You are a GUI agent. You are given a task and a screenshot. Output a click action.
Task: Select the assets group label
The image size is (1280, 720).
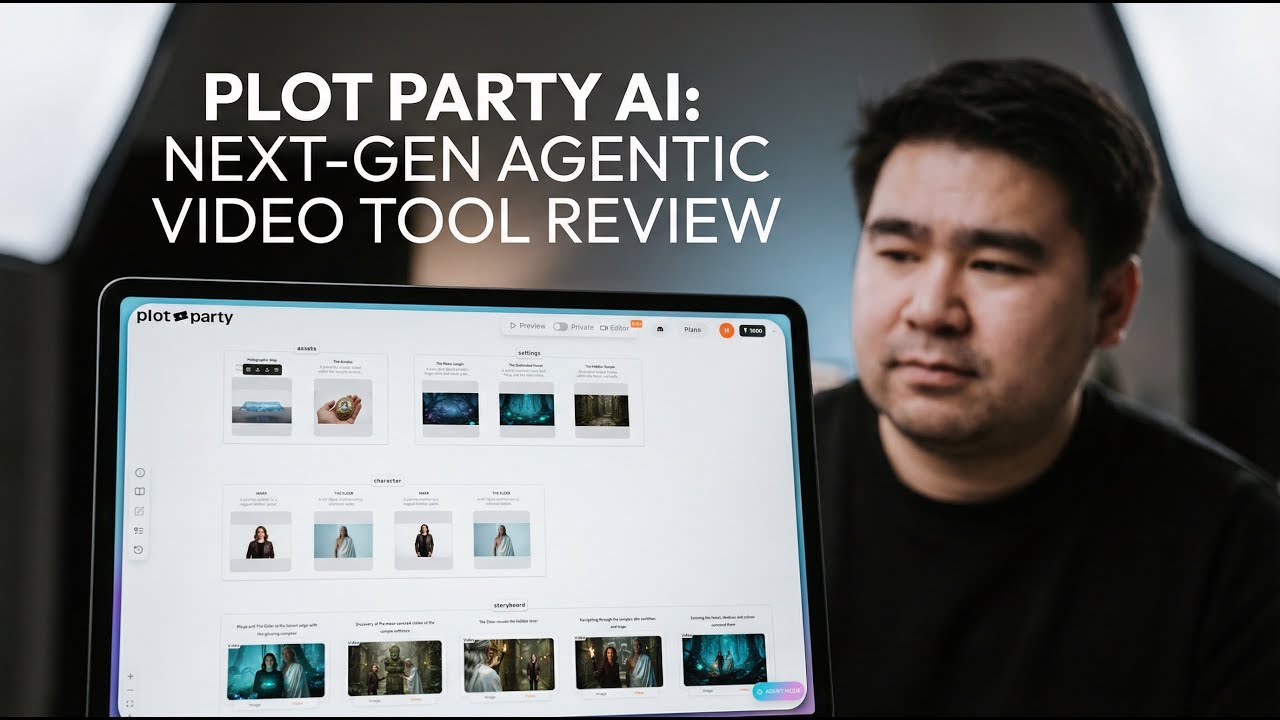[306, 349]
